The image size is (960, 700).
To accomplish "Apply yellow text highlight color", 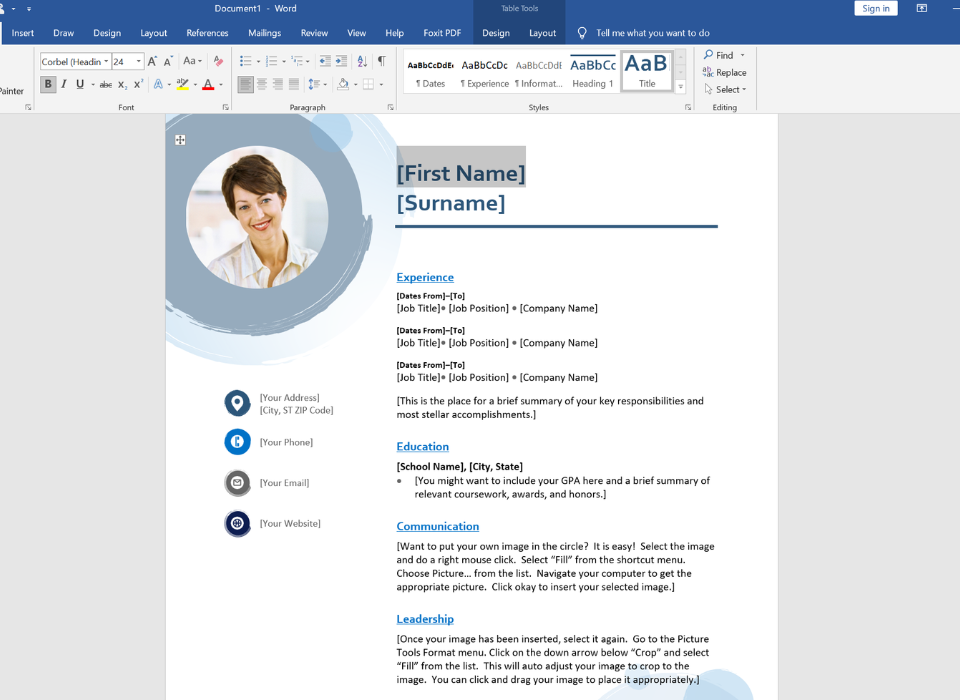I will click(x=182, y=85).
